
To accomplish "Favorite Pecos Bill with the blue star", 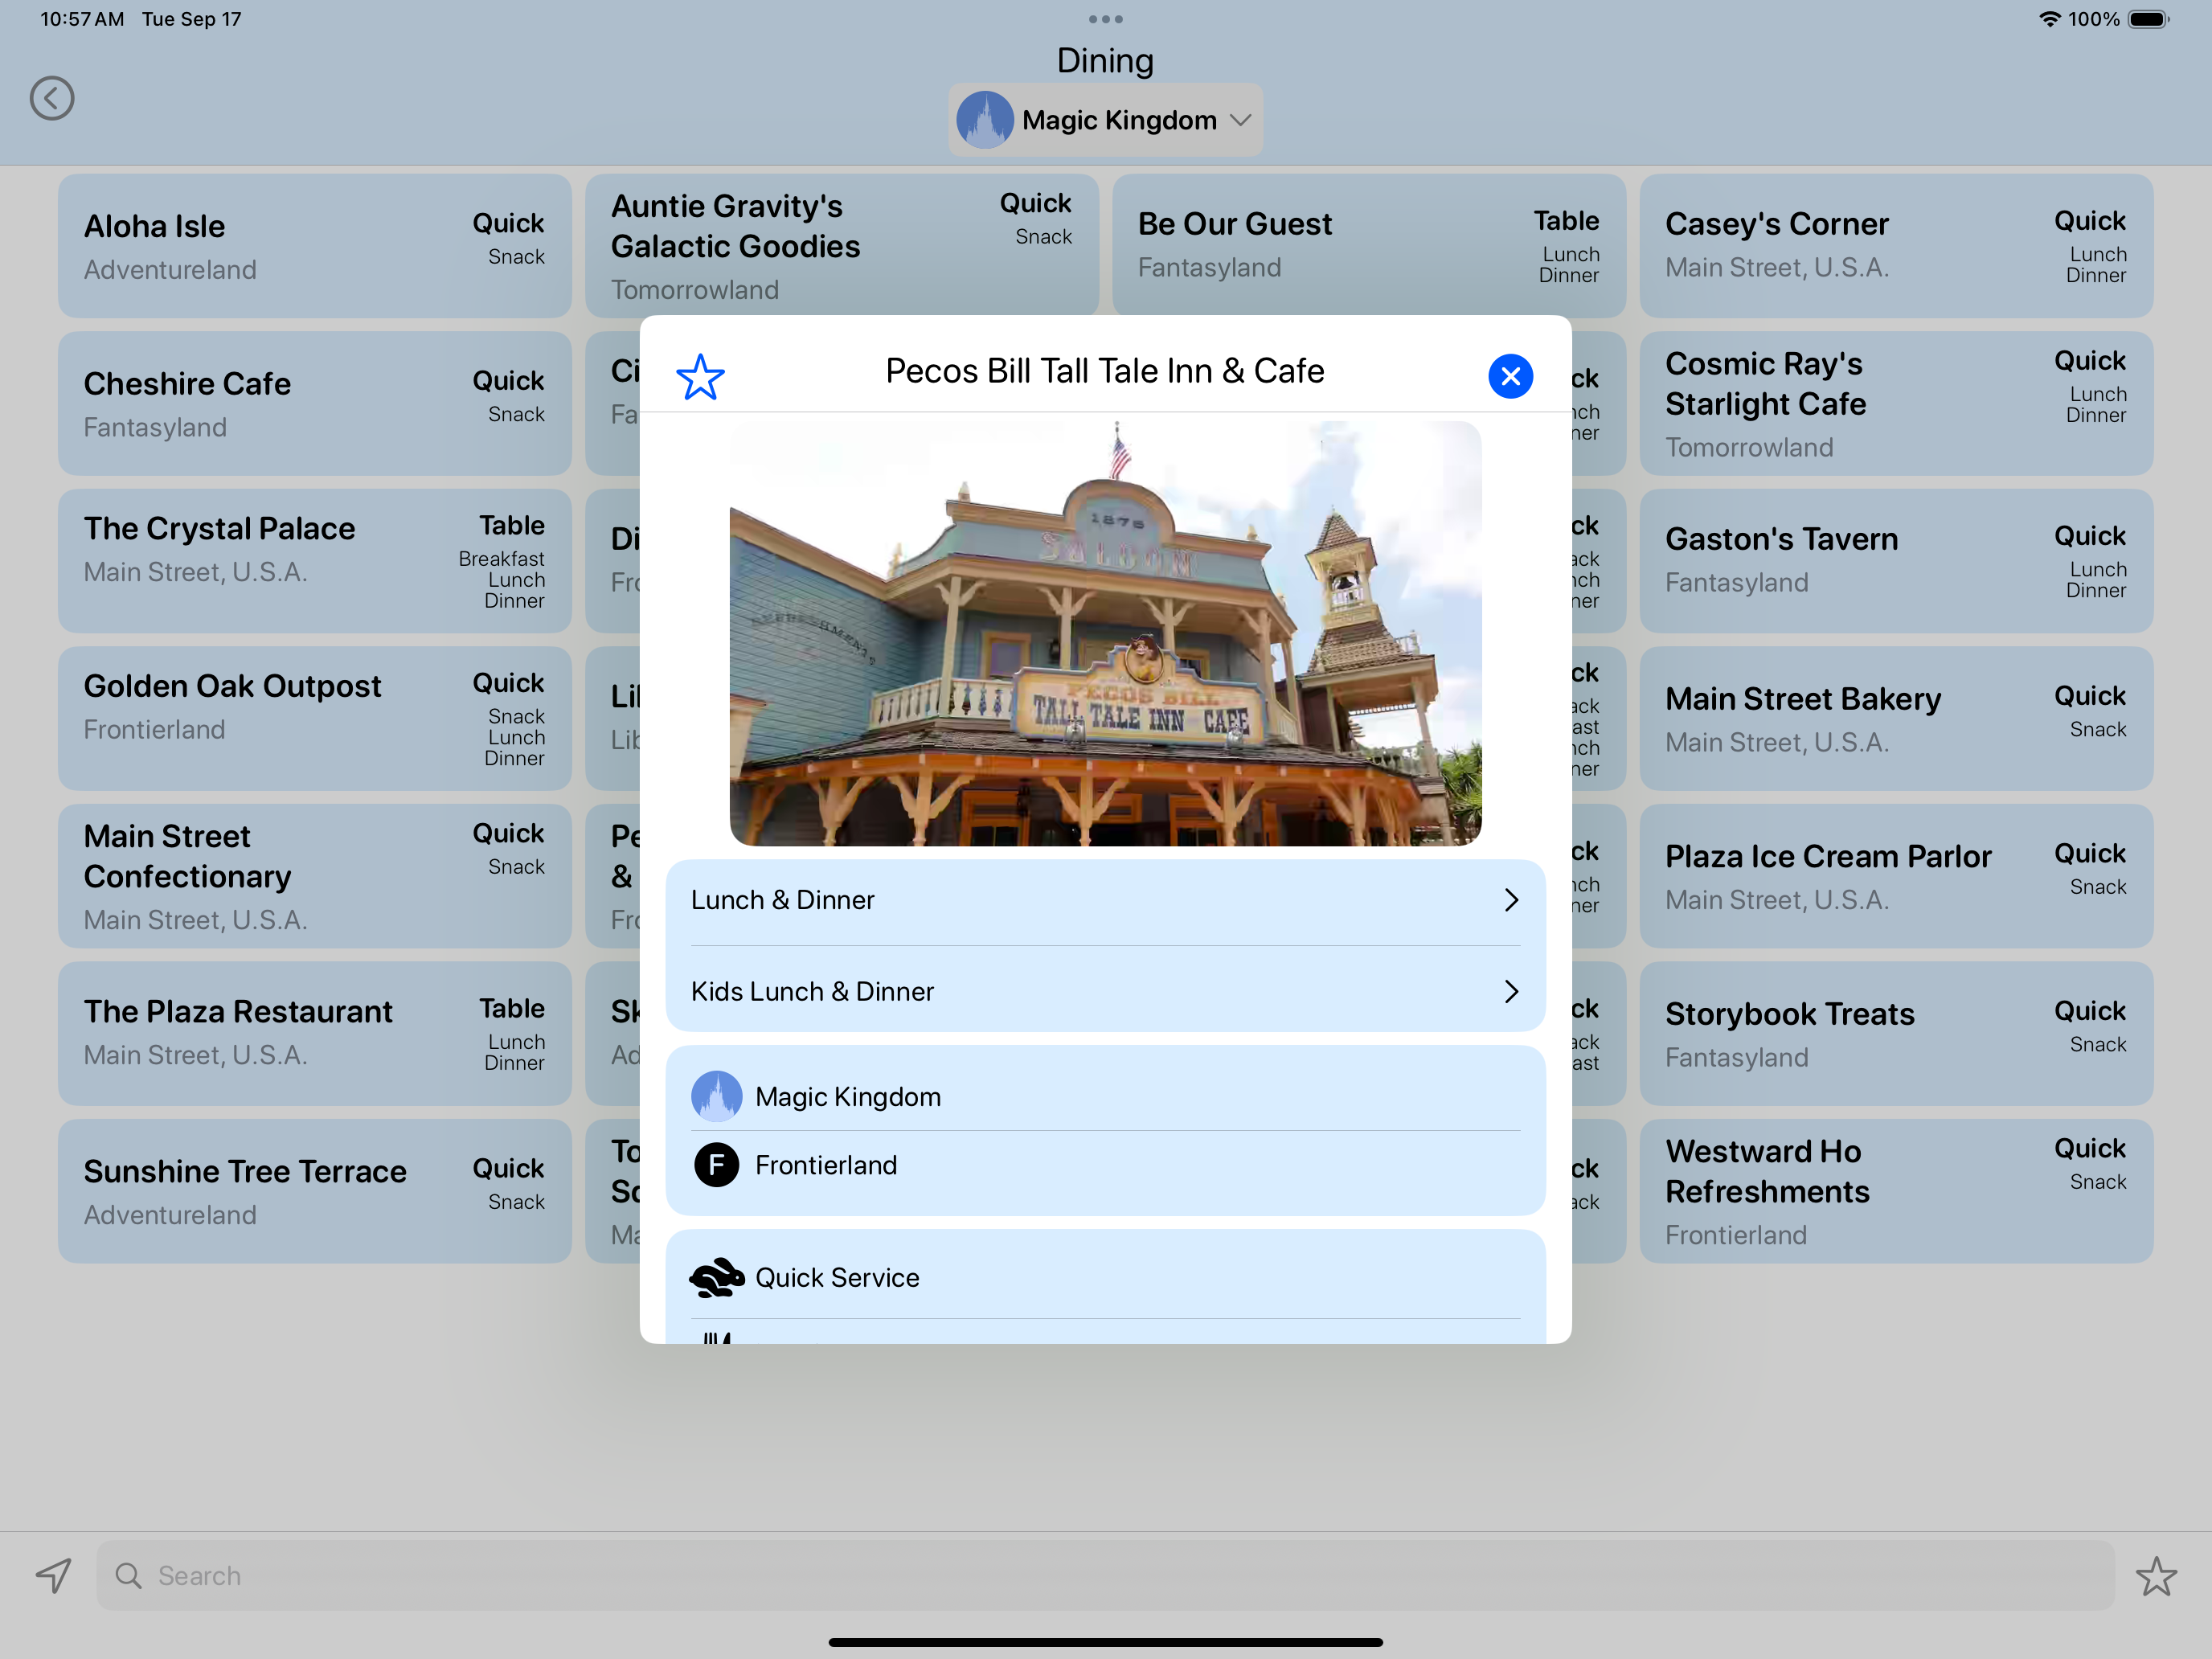I will (x=700, y=377).
